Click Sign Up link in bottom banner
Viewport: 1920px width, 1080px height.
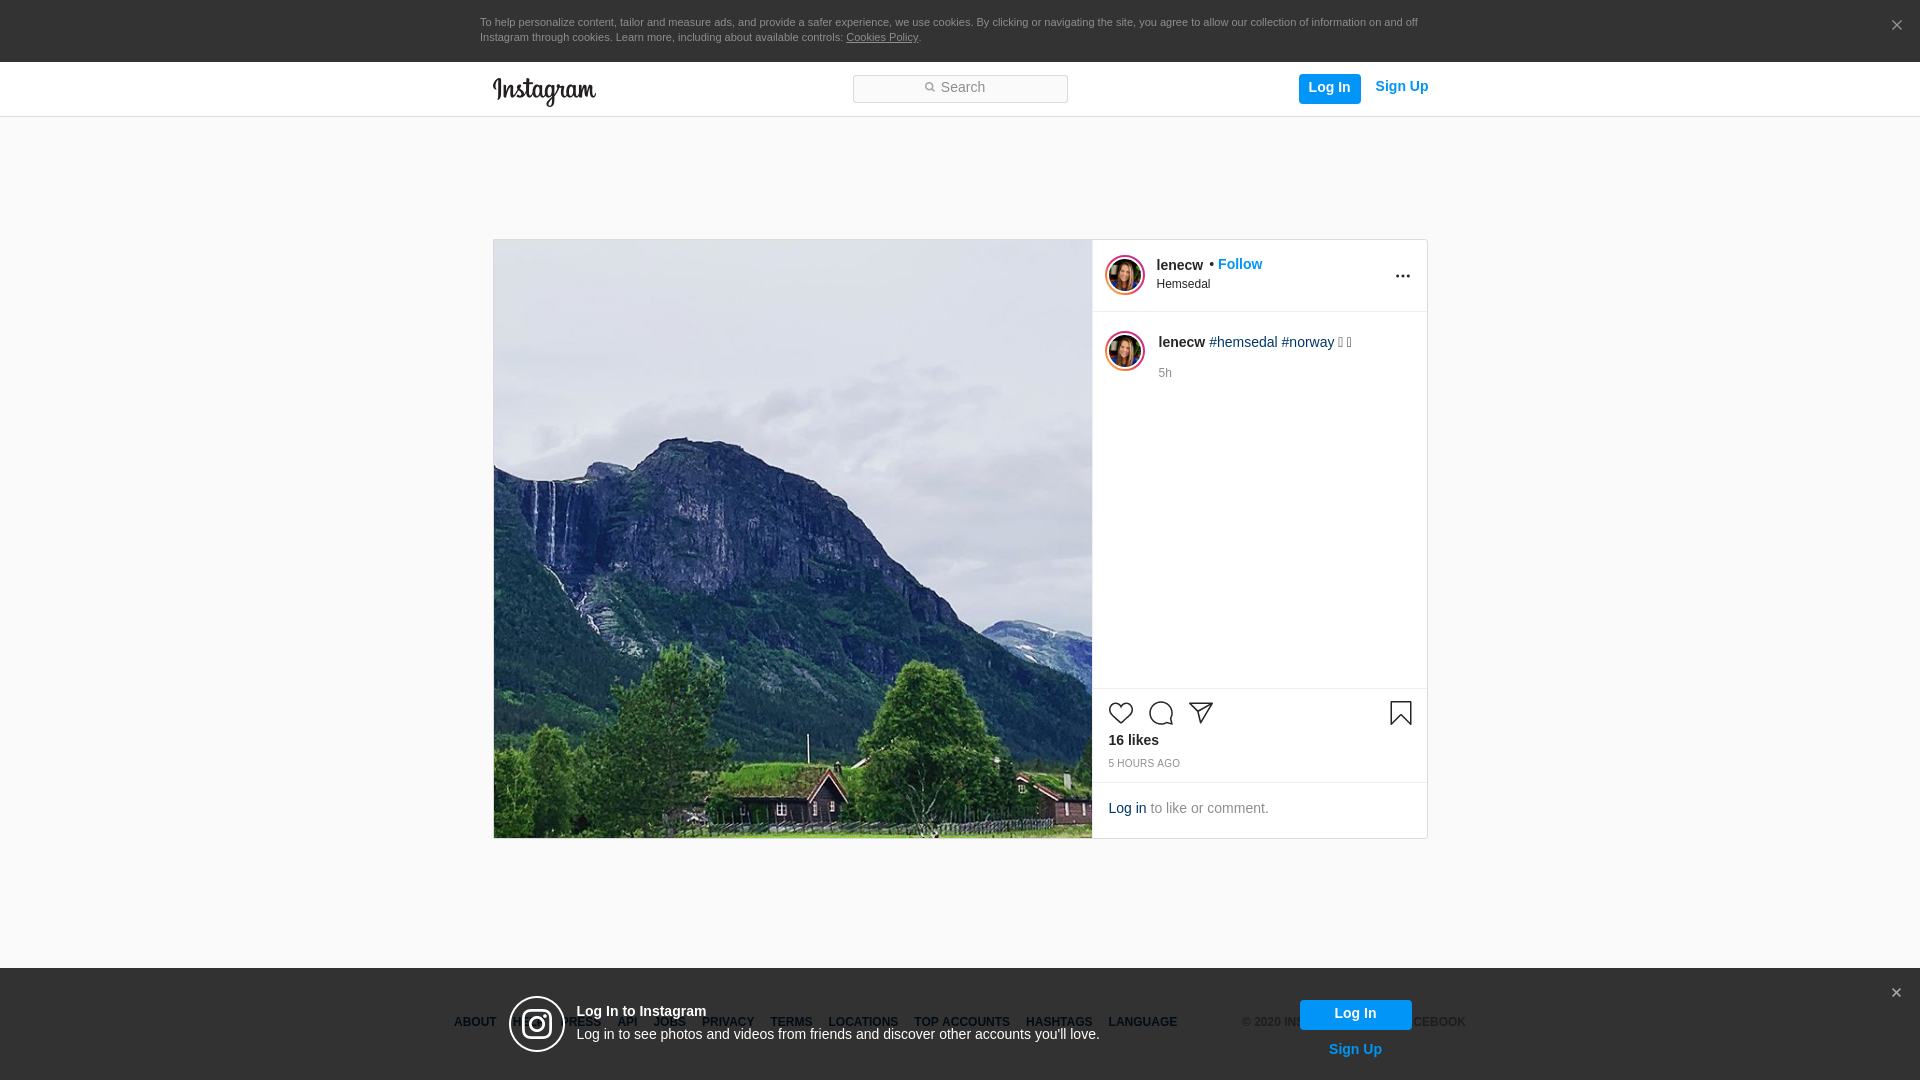coord(1355,1049)
